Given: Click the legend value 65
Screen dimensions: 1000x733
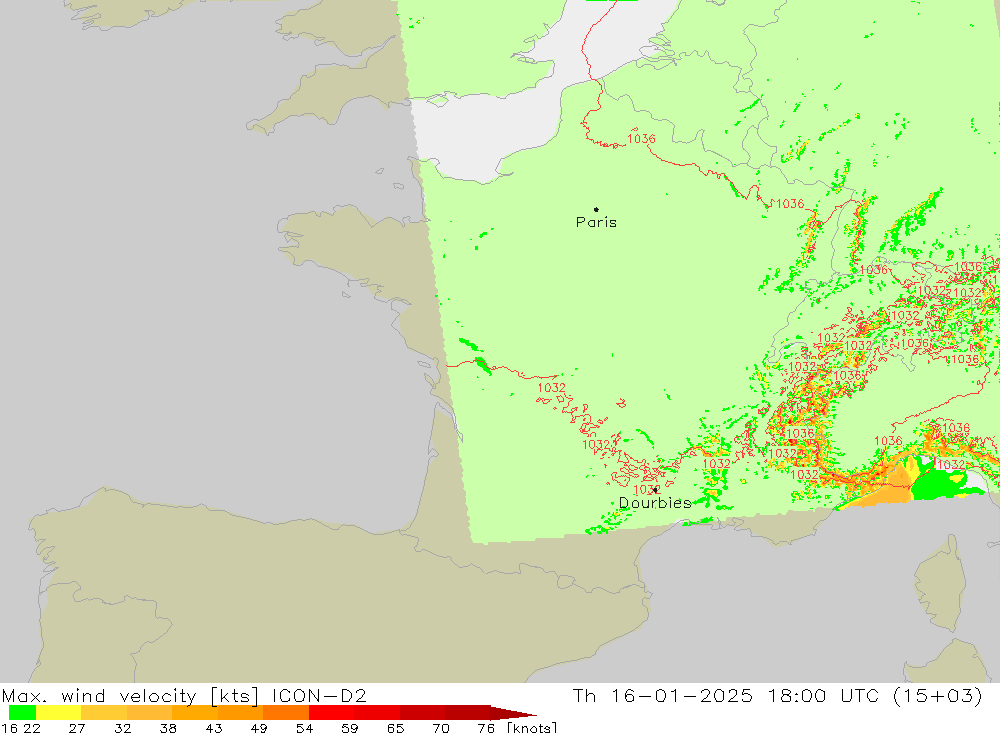Looking at the screenshot, I should click(x=395, y=728).
